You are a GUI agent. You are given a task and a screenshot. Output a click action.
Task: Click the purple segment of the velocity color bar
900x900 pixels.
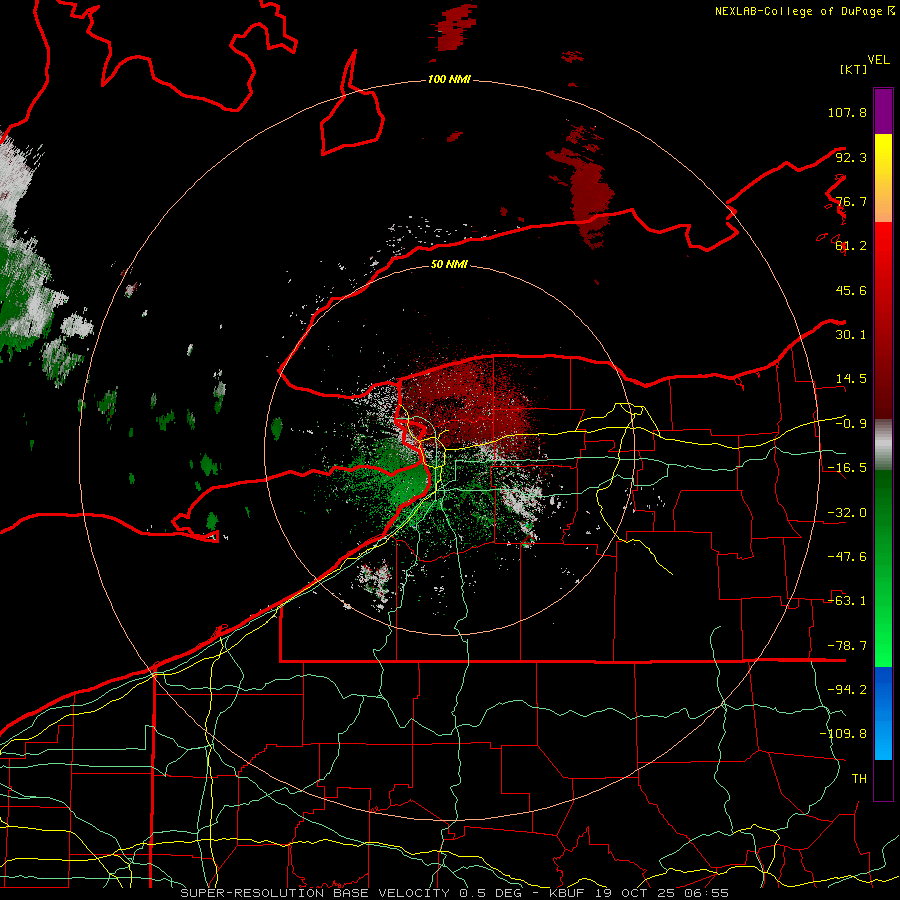pyautogui.click(x=883, y=111)
